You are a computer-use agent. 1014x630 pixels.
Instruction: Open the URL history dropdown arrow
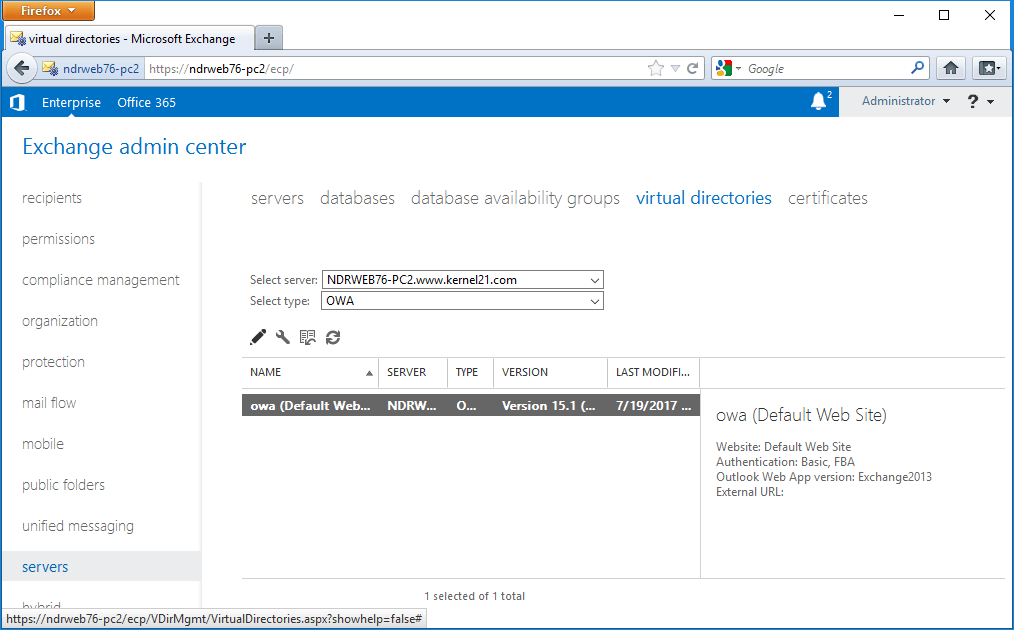(675, 69)
